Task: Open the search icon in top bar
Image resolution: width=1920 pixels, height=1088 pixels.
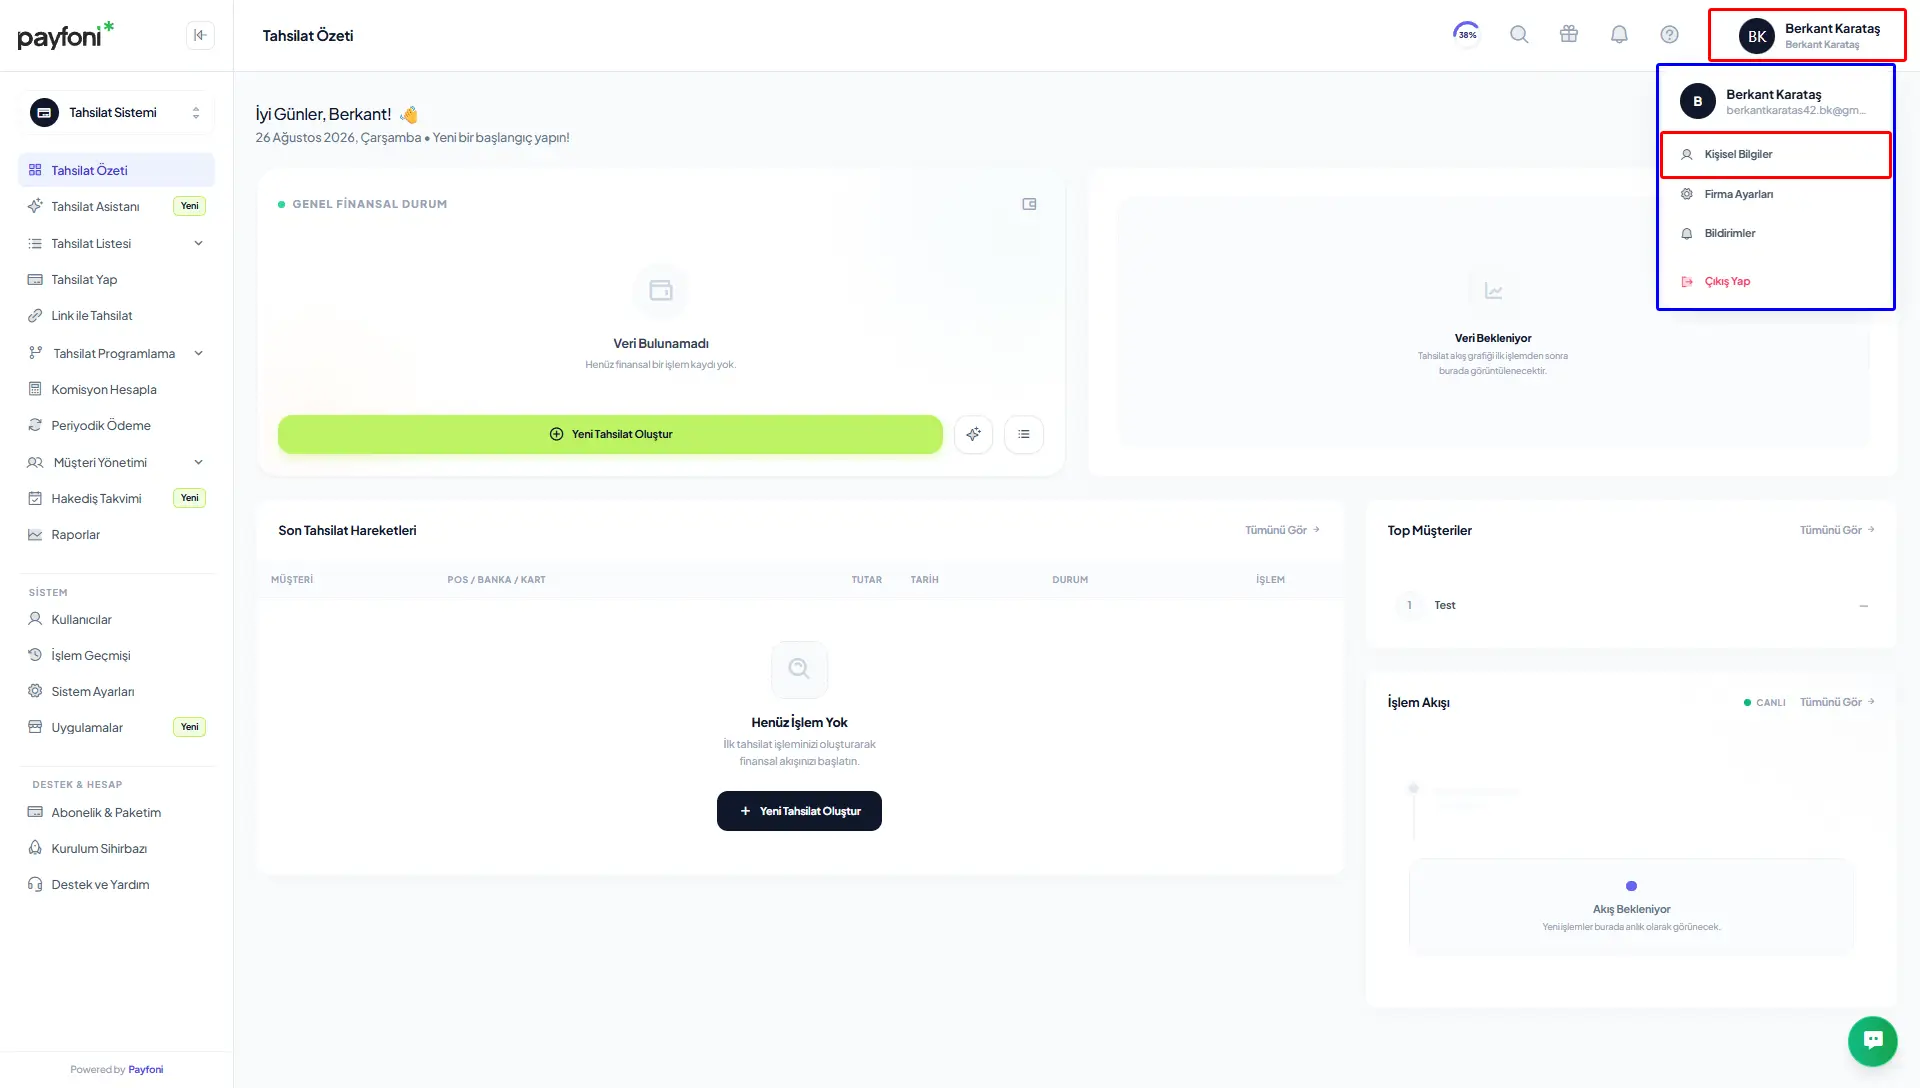Action: [1519, 35]
